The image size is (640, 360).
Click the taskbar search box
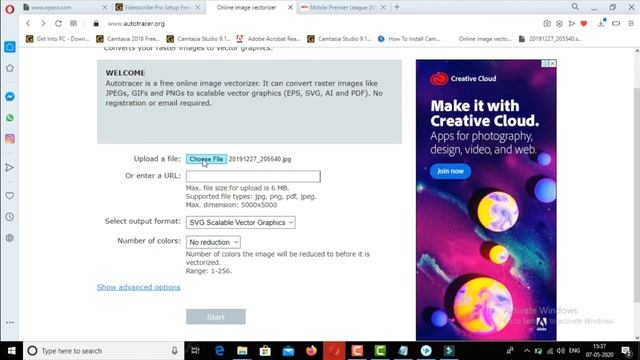coord(103,351)
